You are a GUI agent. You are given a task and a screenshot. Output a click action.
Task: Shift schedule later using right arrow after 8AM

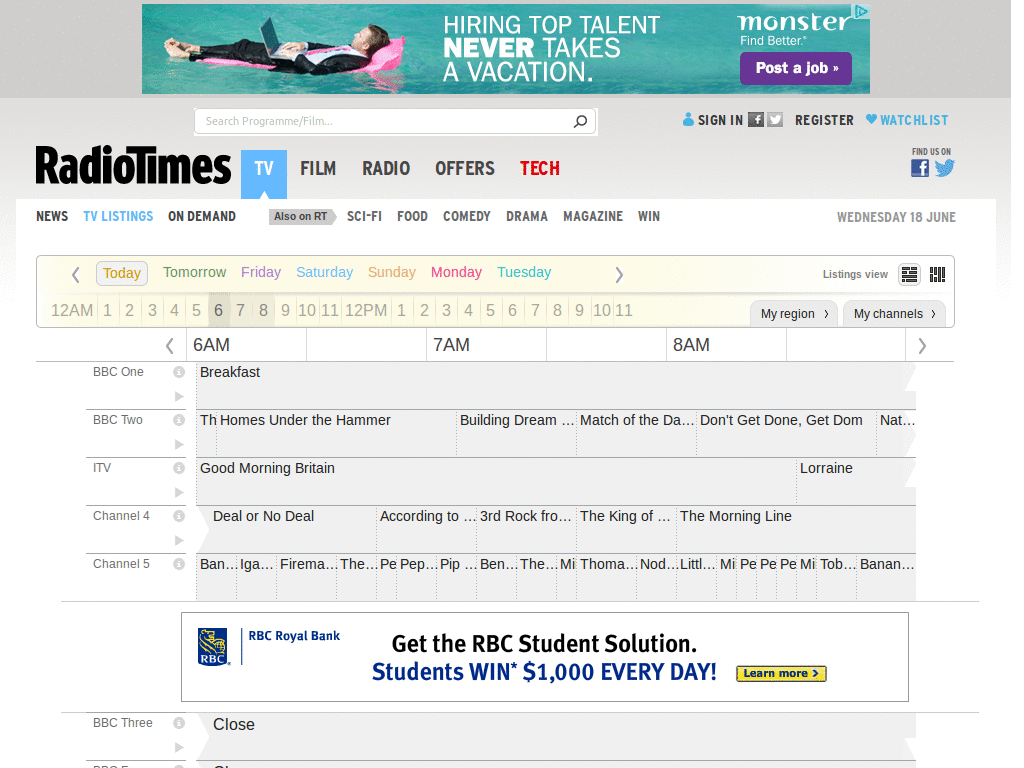921,345
